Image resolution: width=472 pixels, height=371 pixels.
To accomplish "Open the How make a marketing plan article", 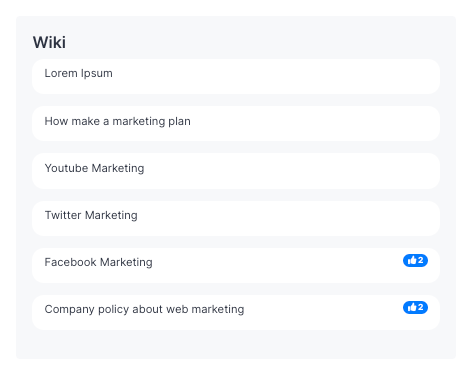I will click(x=118, y=121).
